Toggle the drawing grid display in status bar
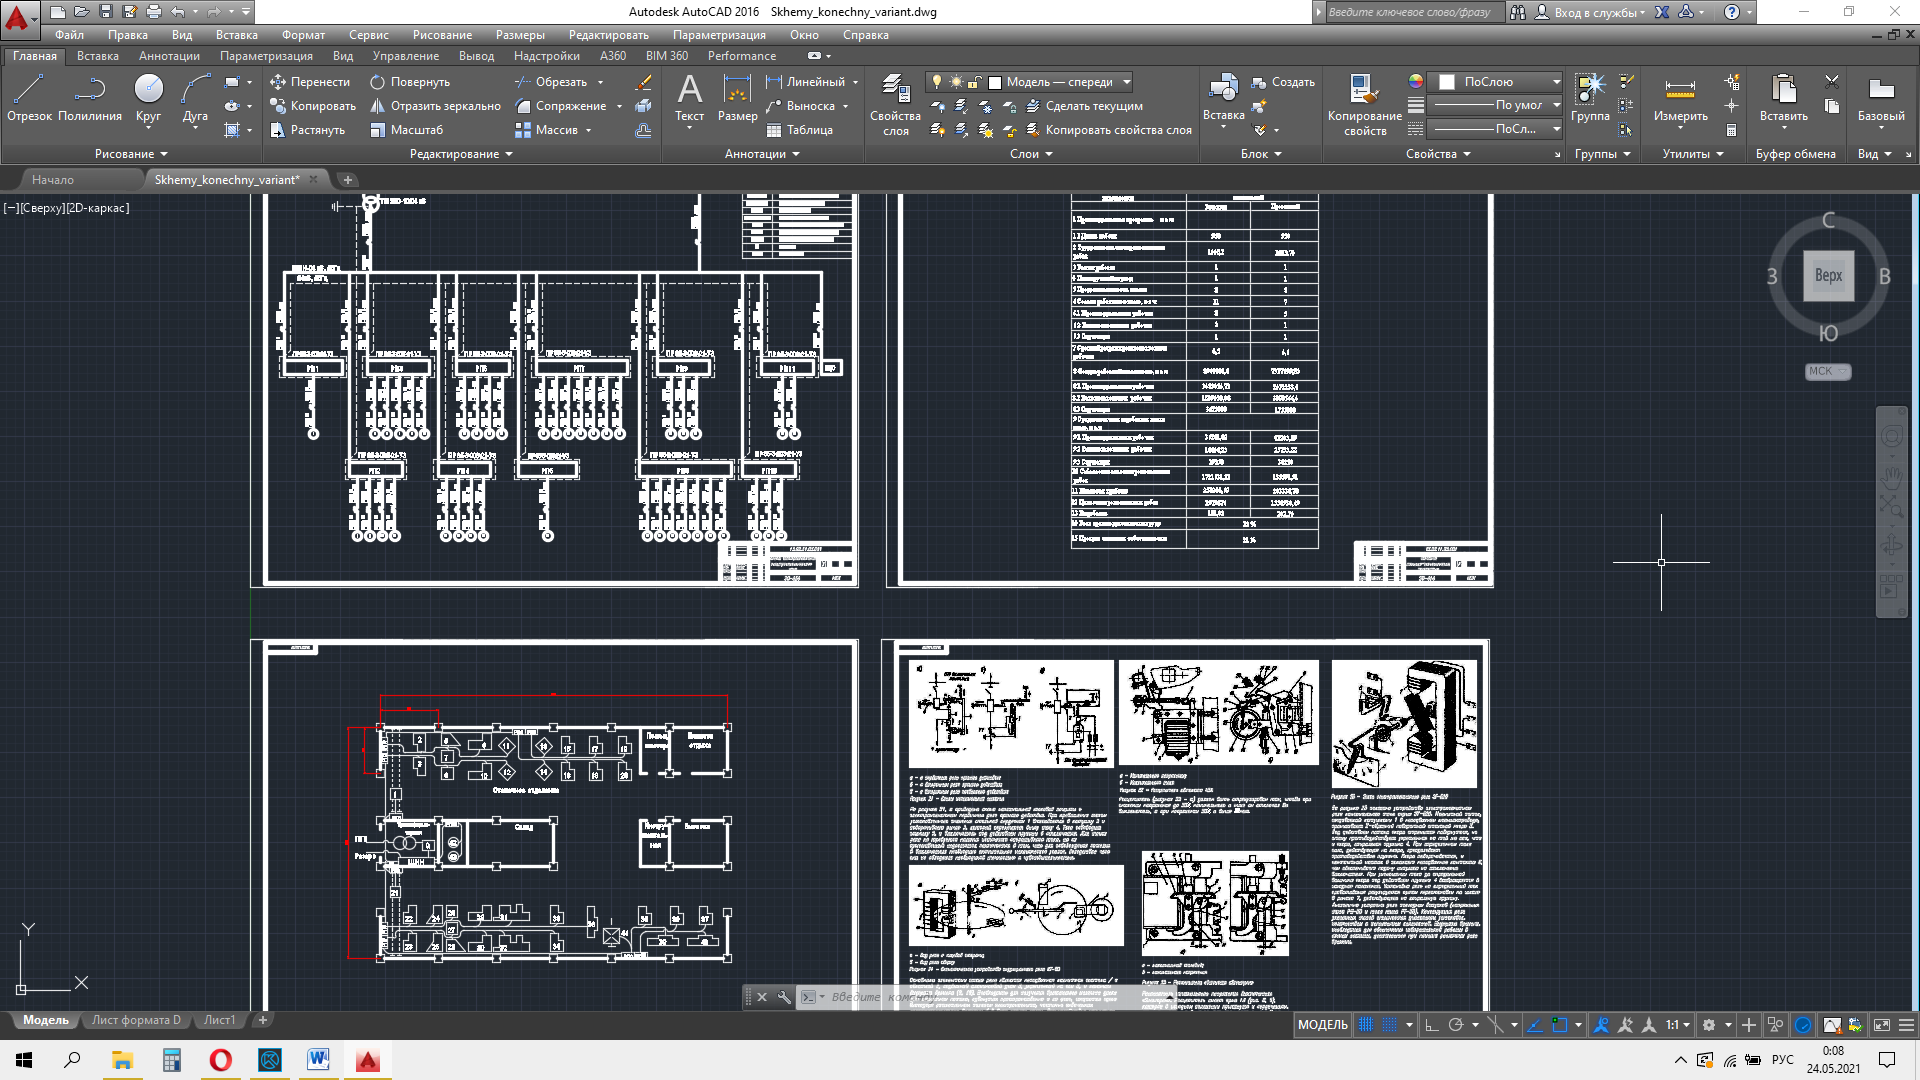The width and height of the screenshot is (1920, 1080). click(x=1365, y=1025)
